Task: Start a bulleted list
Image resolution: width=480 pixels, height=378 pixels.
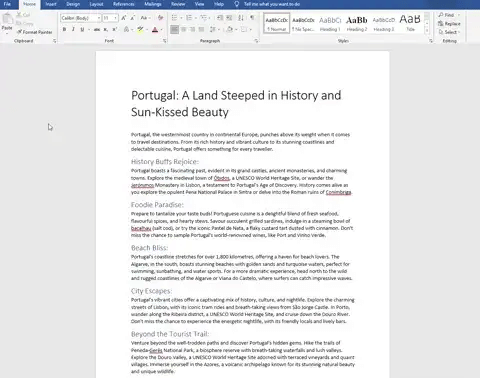Action: [x=174, y=18]
